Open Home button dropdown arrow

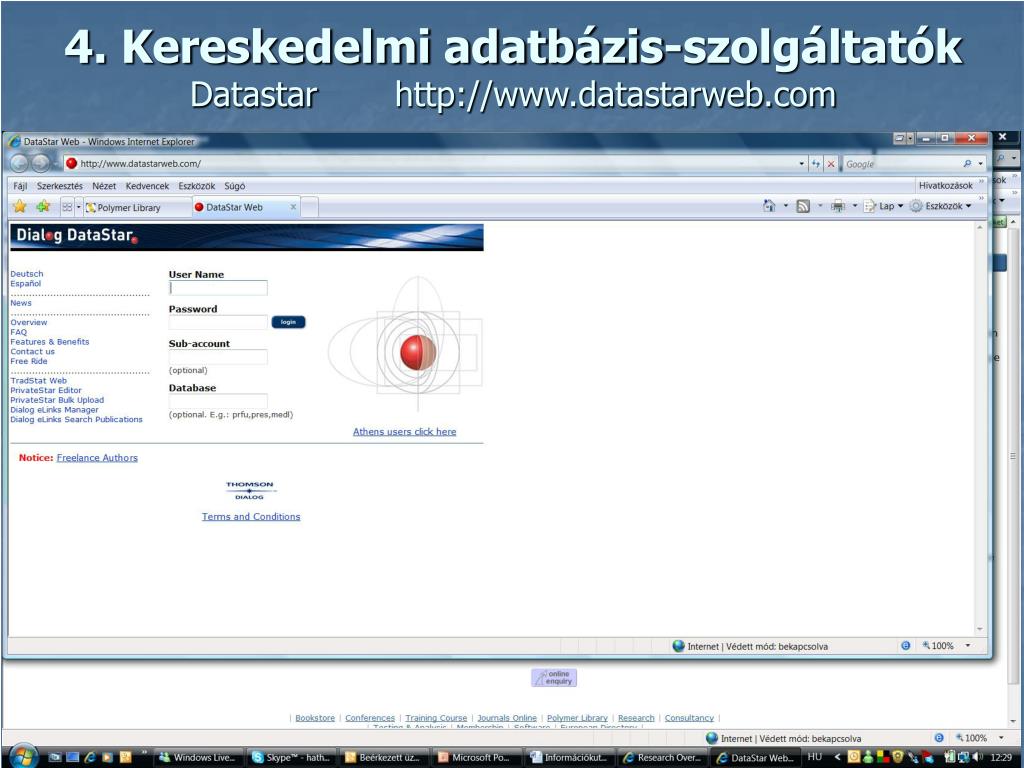786,206
